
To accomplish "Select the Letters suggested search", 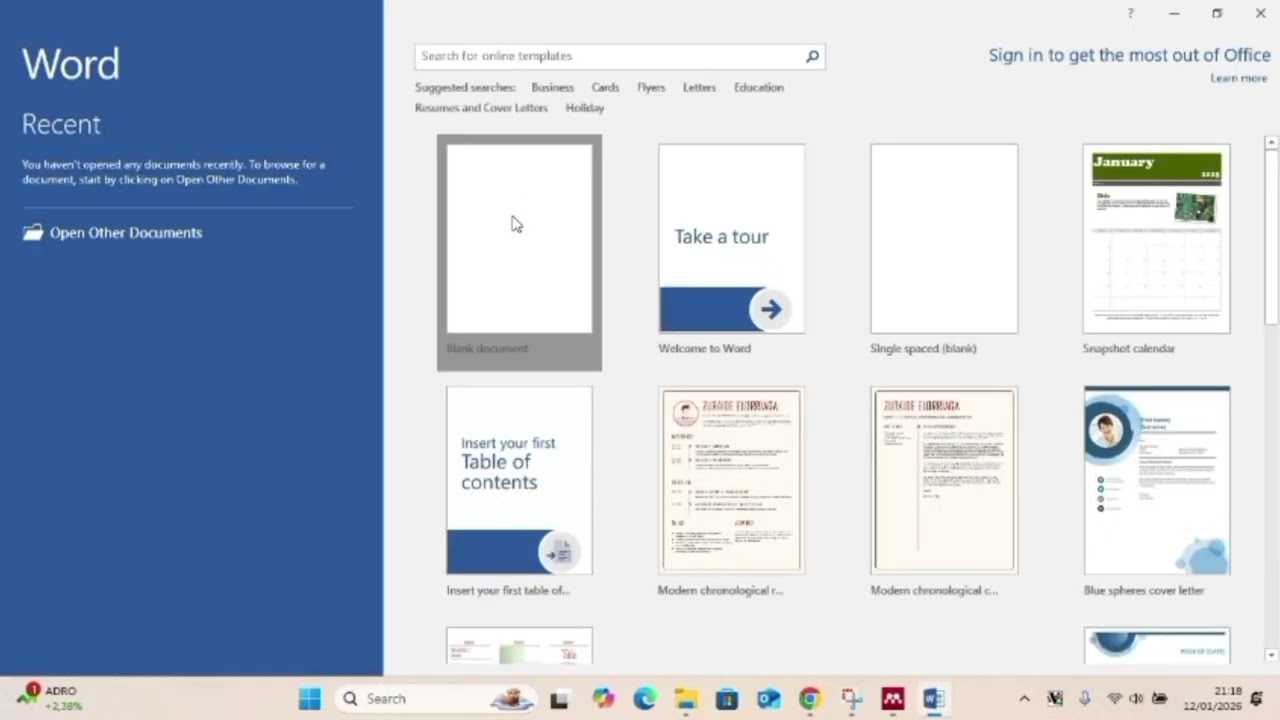I will point(699,87).
